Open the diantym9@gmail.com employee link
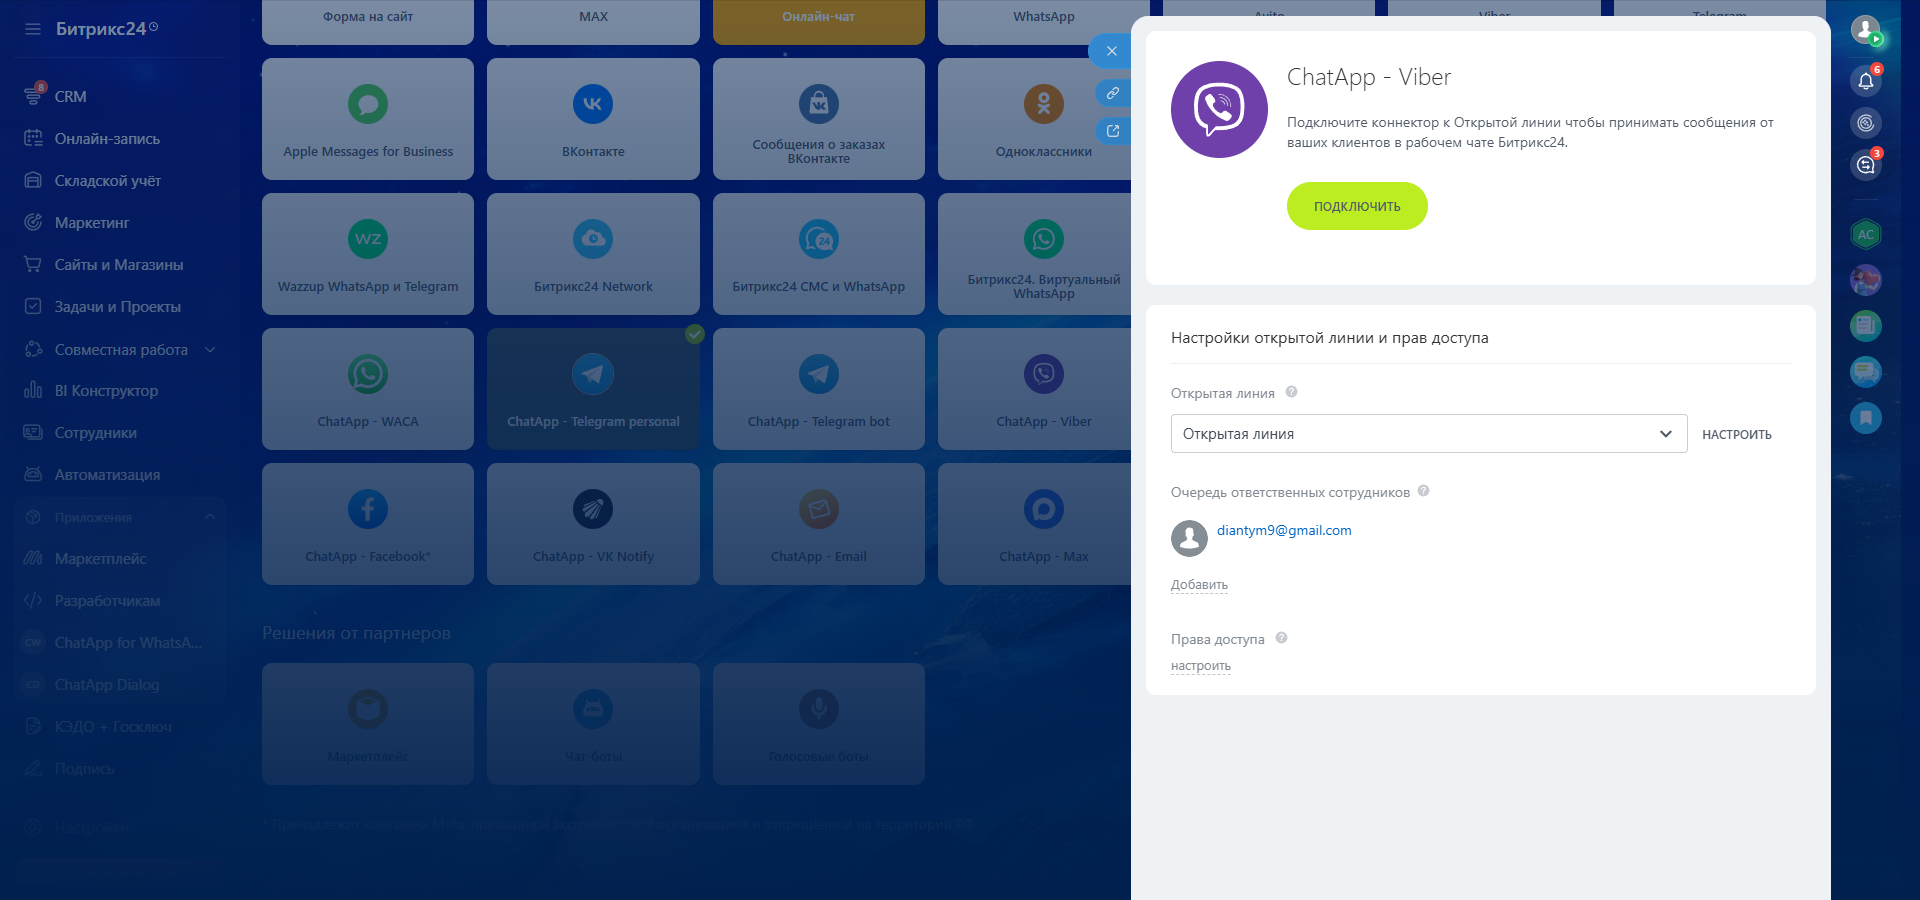This screenshot has height=900, width=1920. (x=1283, y=531)
